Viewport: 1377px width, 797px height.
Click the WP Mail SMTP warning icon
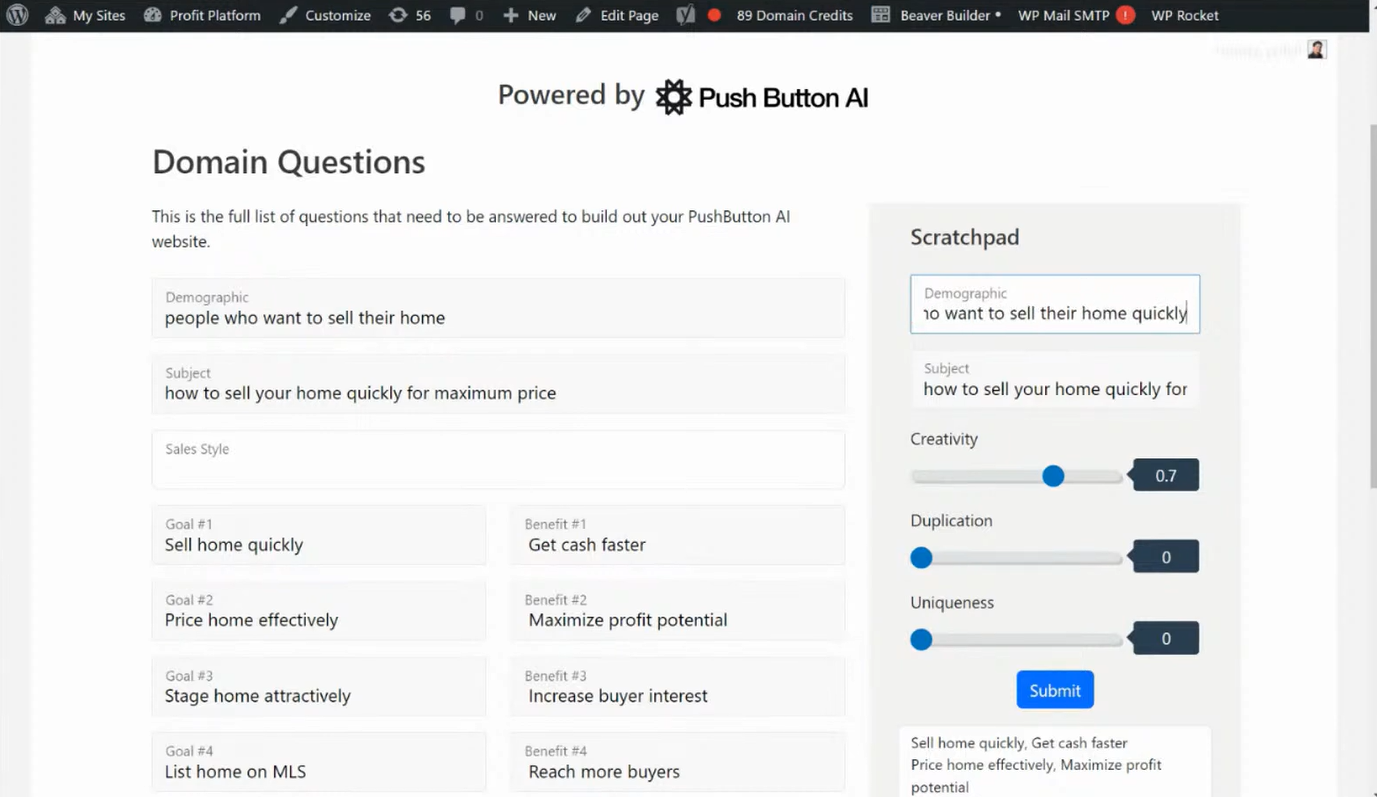pyautogui.click(x=1127, y=15)
